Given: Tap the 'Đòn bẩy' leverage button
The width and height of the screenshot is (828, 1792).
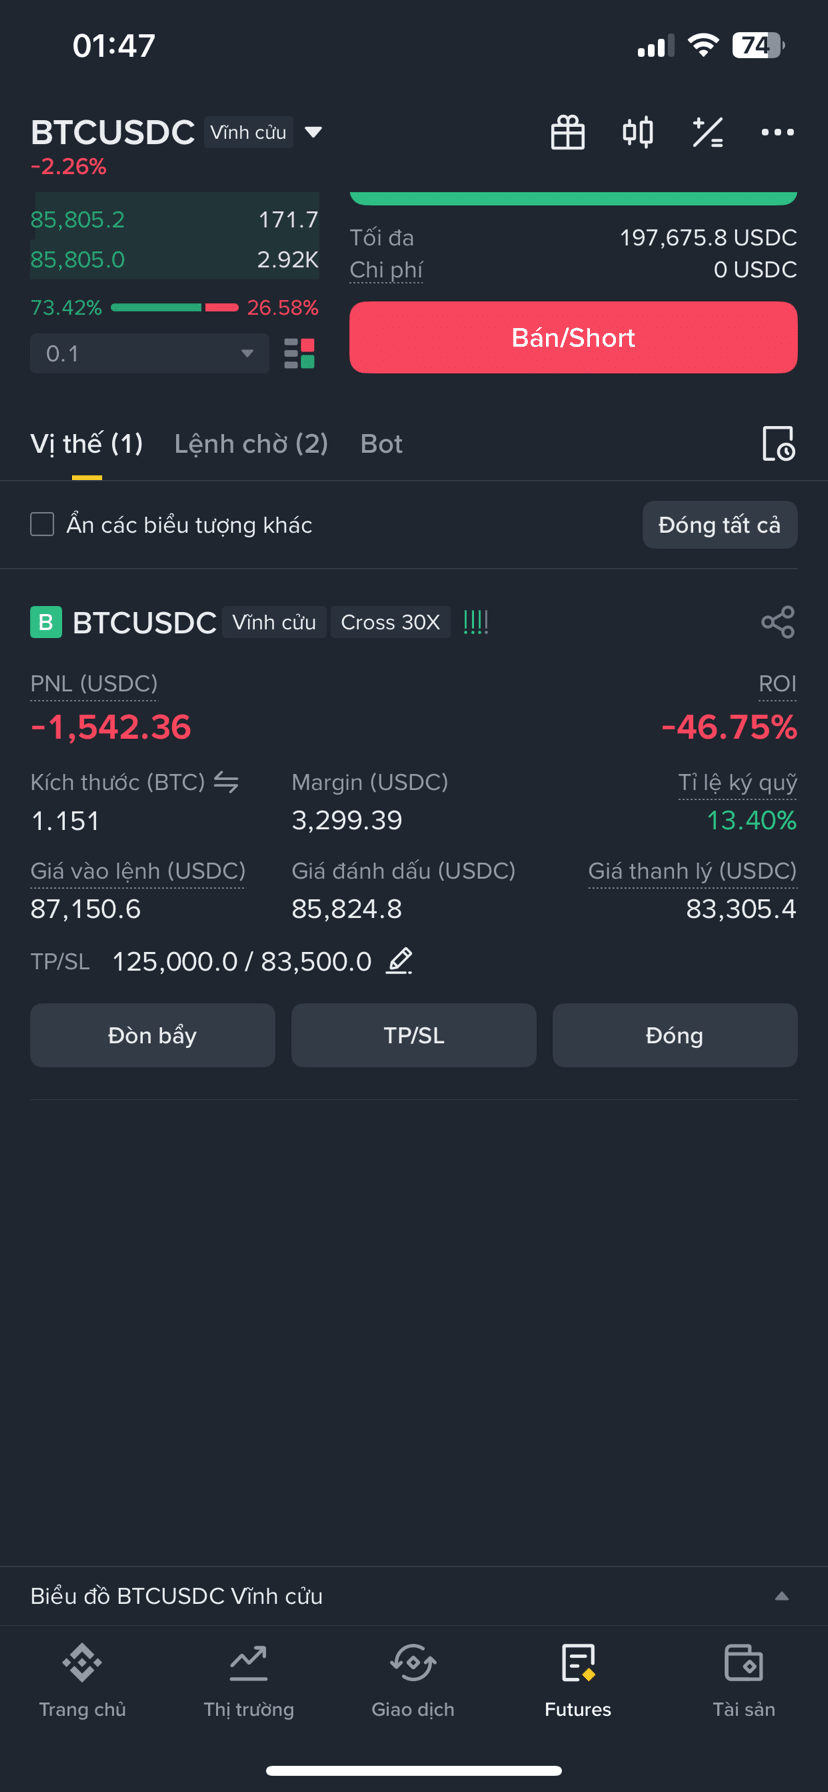Looking at the screenshot, I should [152, 1036].
